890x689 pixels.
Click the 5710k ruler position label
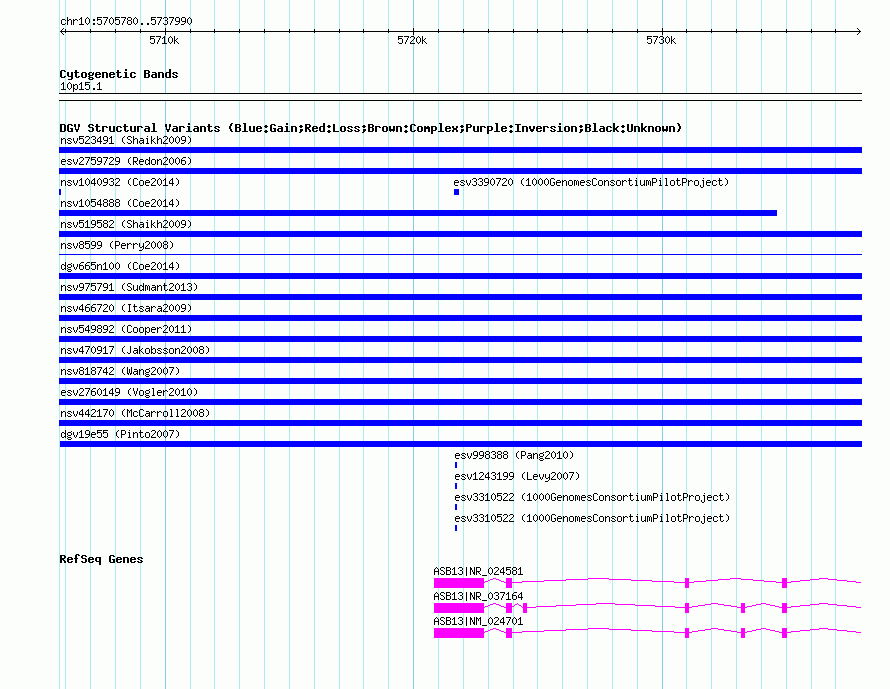[x=164, y=40]
